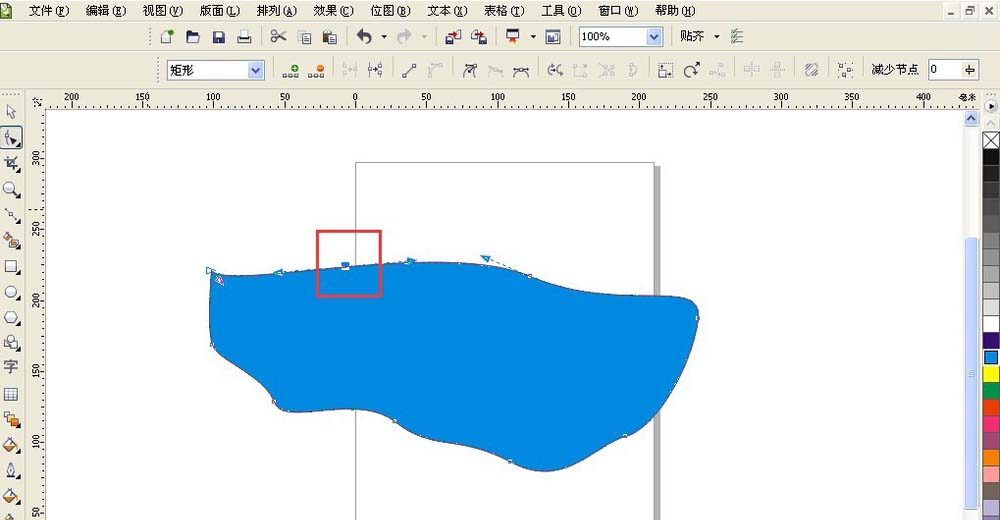This screenshot has width=1000, height=520.
Task: Expand the launcher dropdown arrow
Action: coord(533,36)
